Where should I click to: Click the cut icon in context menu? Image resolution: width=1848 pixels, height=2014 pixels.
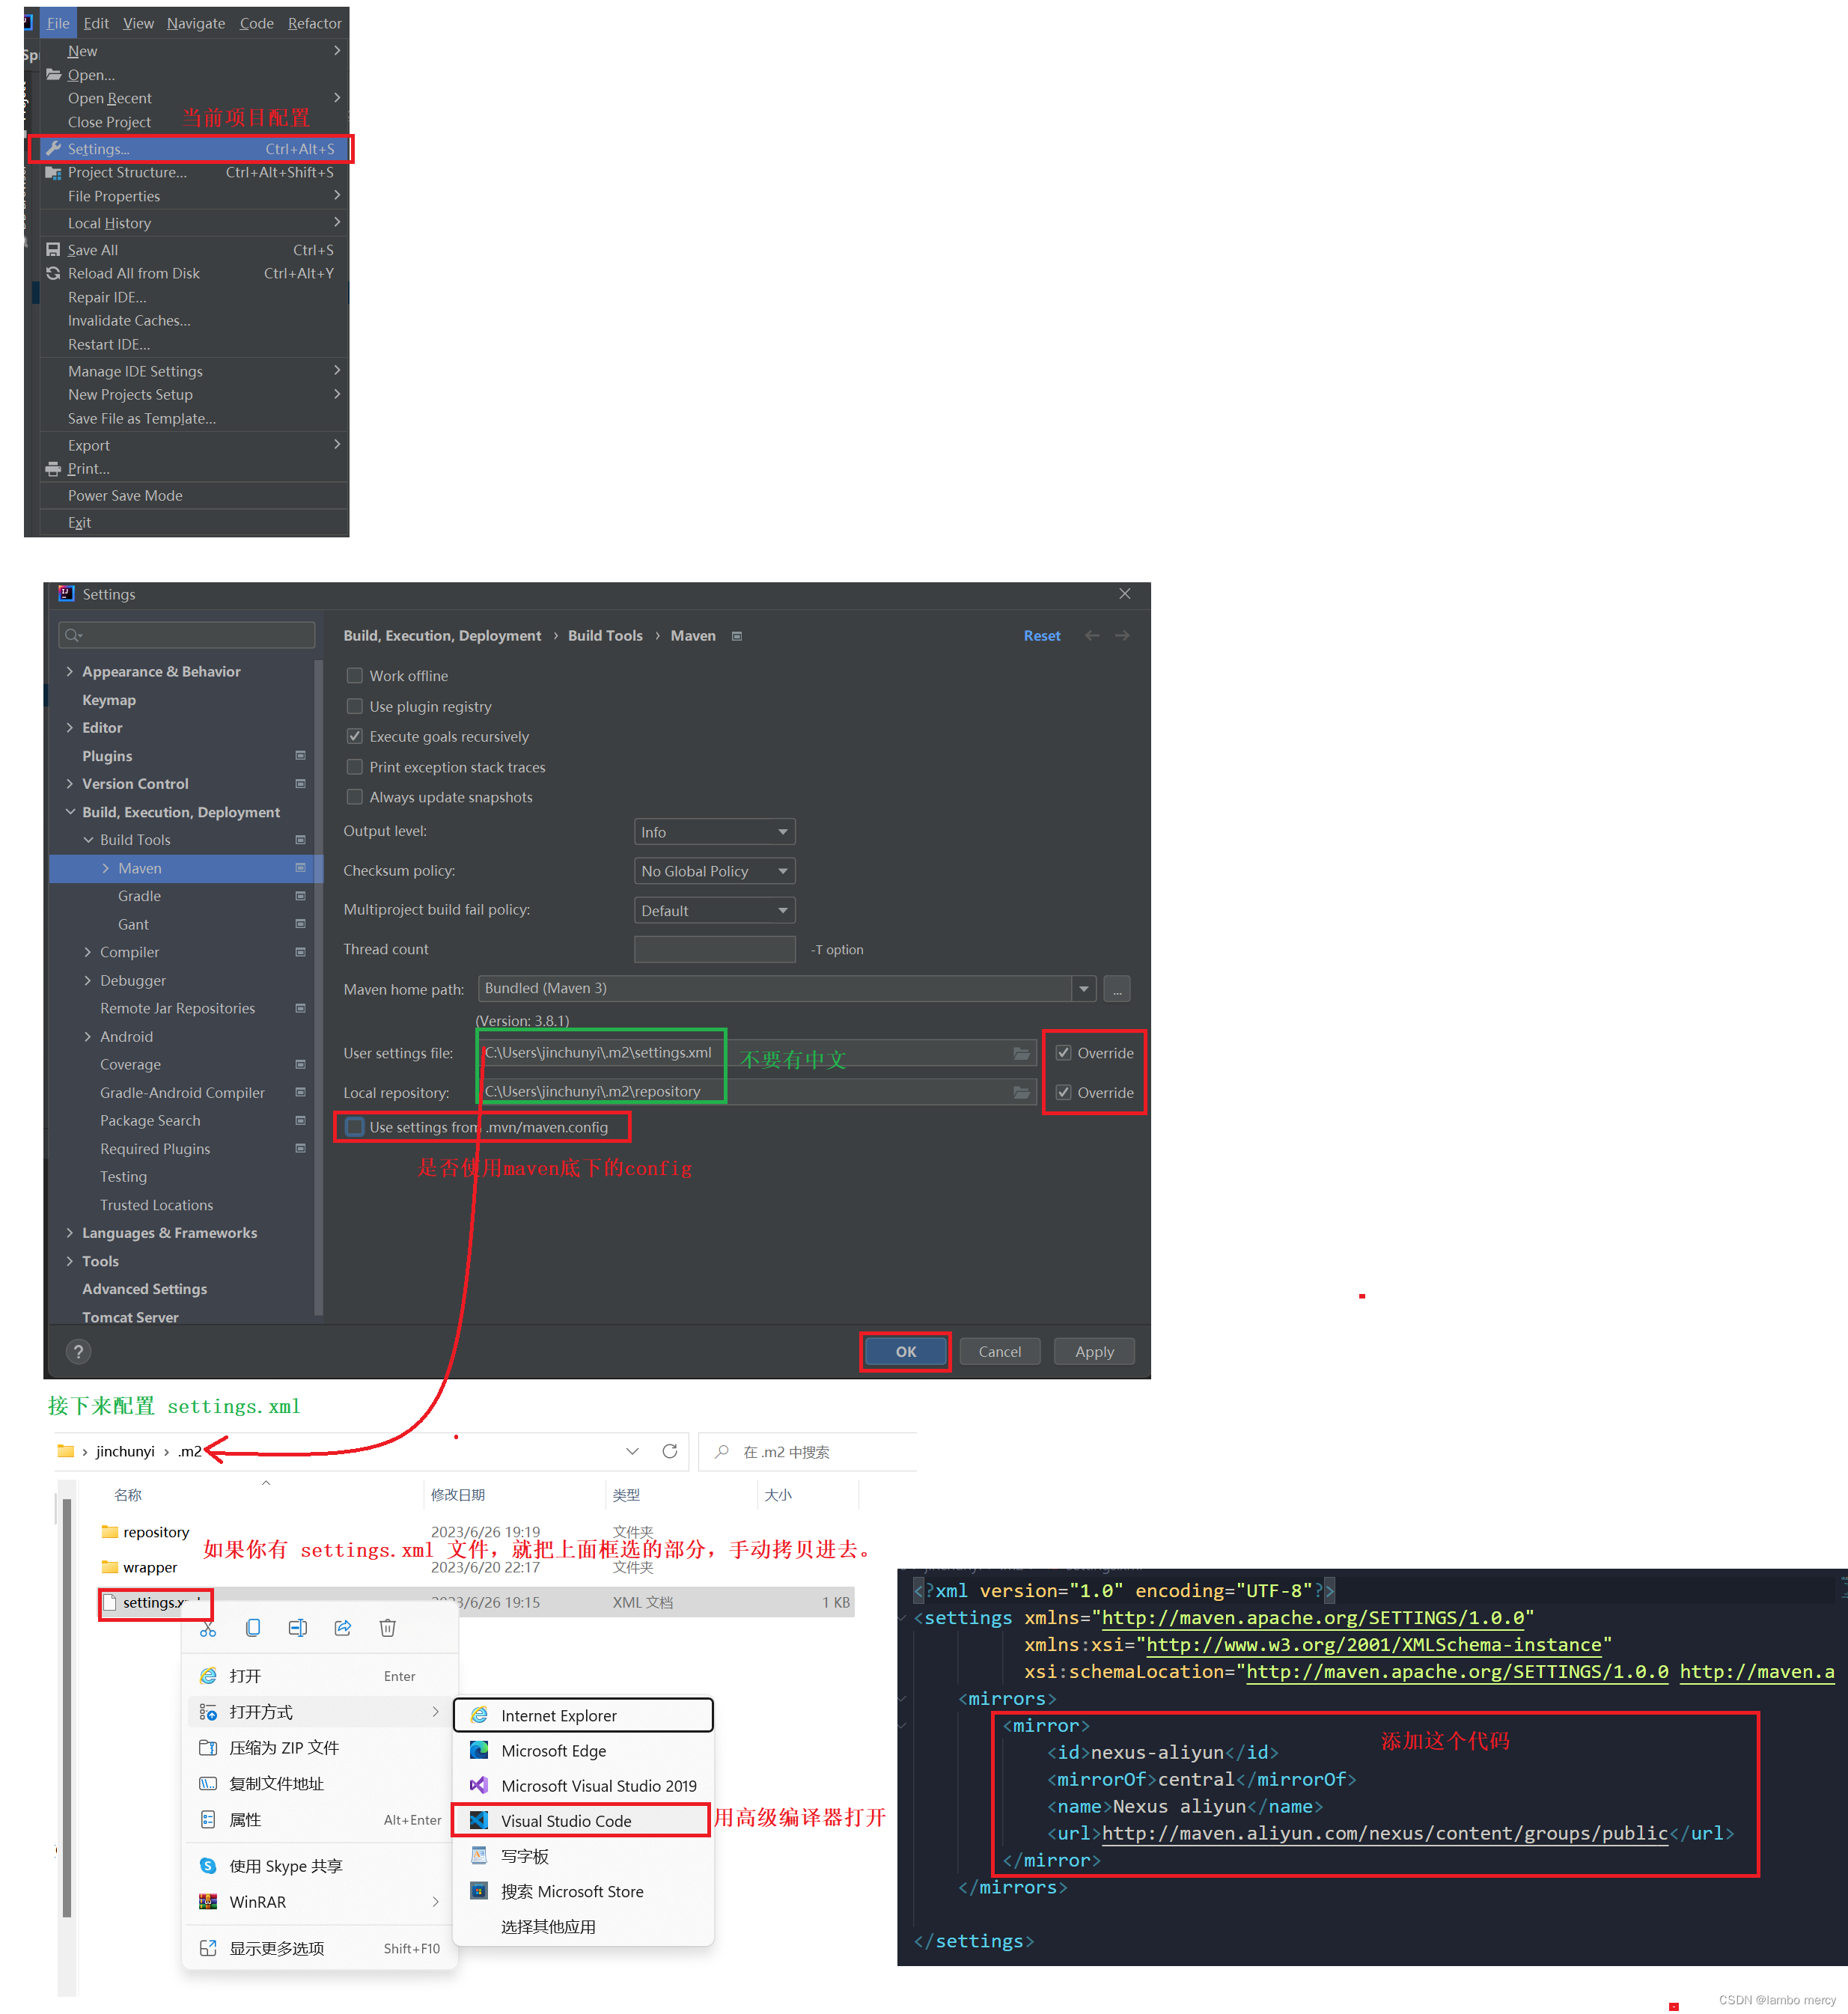point(208,1629)
